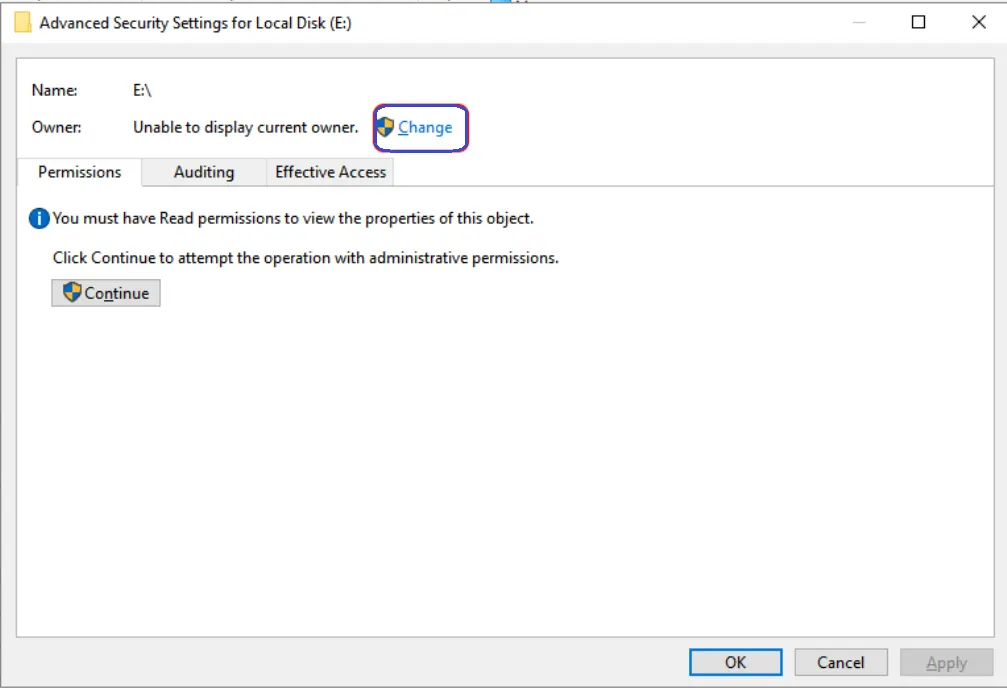Click the shield icon on the Continue button
This screenshot has height=688, width=1007.
[72, 292]
